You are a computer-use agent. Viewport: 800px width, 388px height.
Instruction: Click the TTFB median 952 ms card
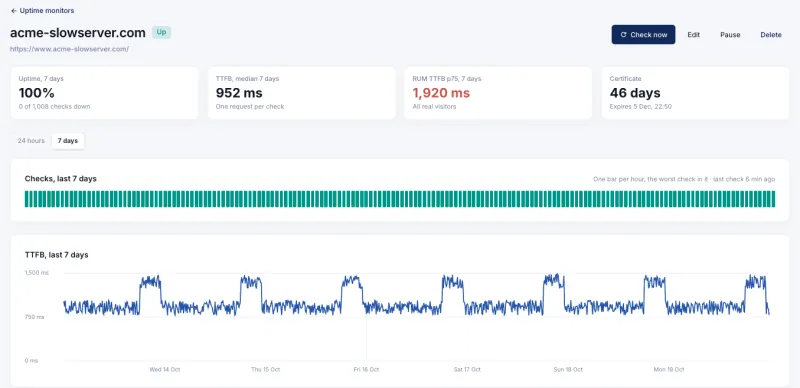(x=302, y=93)
